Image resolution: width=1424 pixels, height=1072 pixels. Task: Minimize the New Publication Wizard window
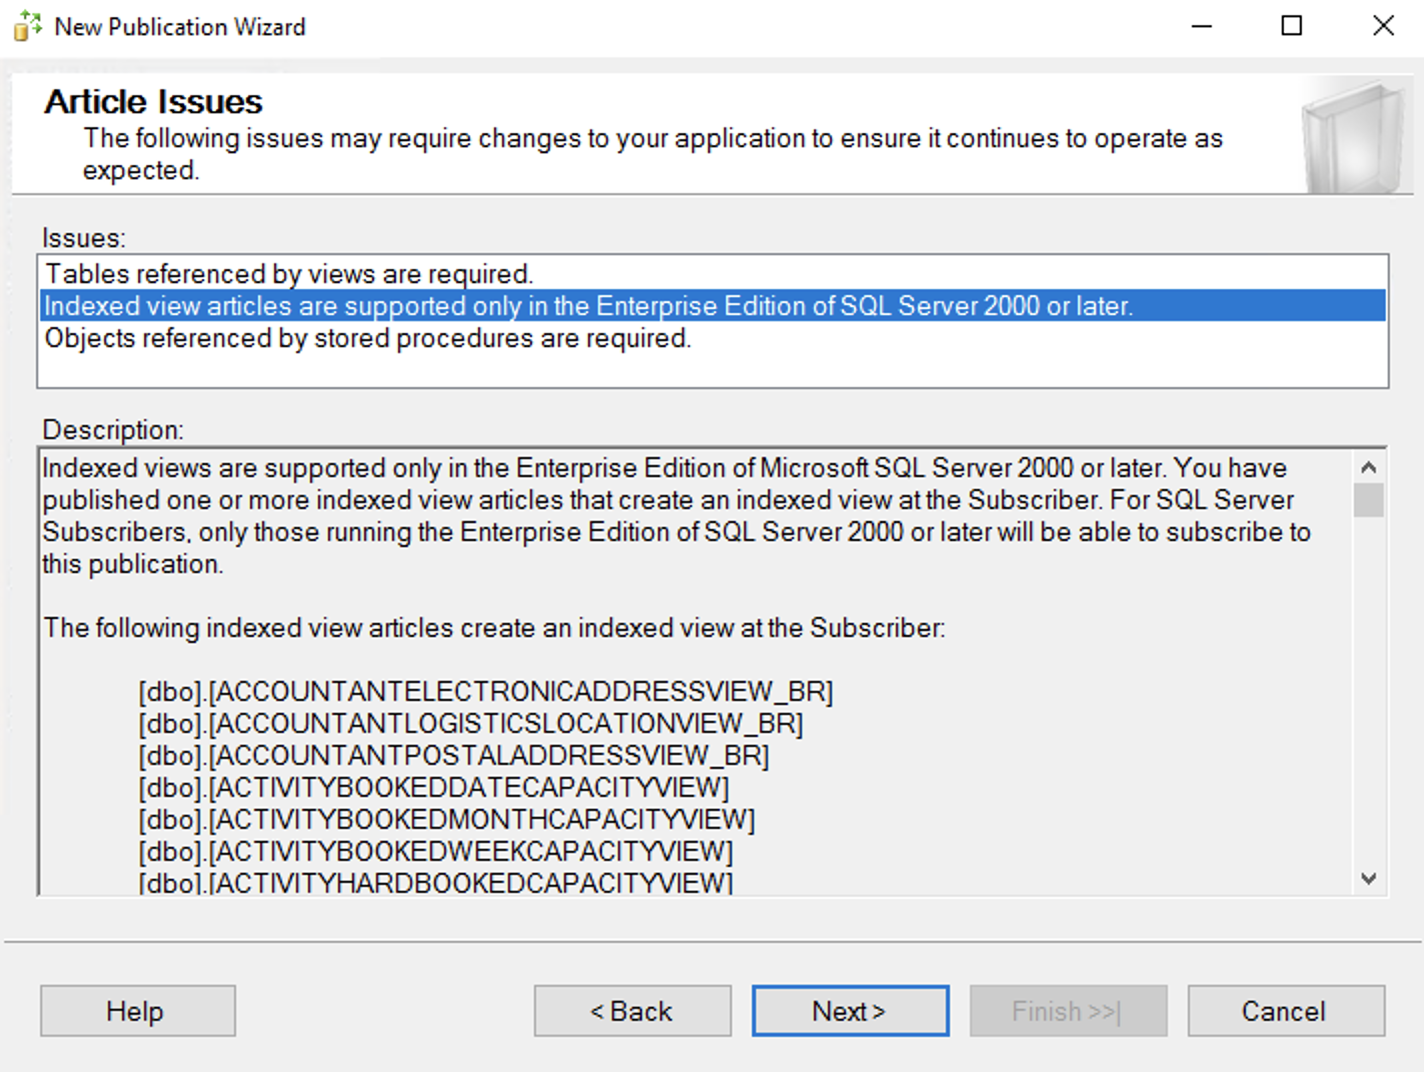1202,26
